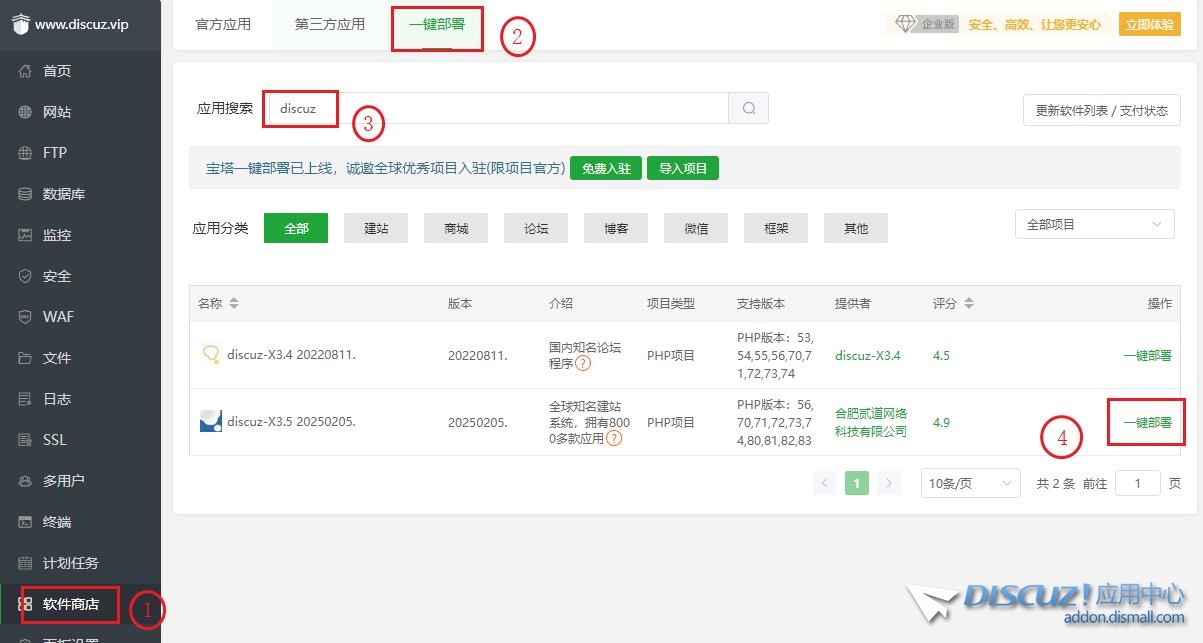
Task: Go to next page using right arrow
Action: click(x=888, y=483)
